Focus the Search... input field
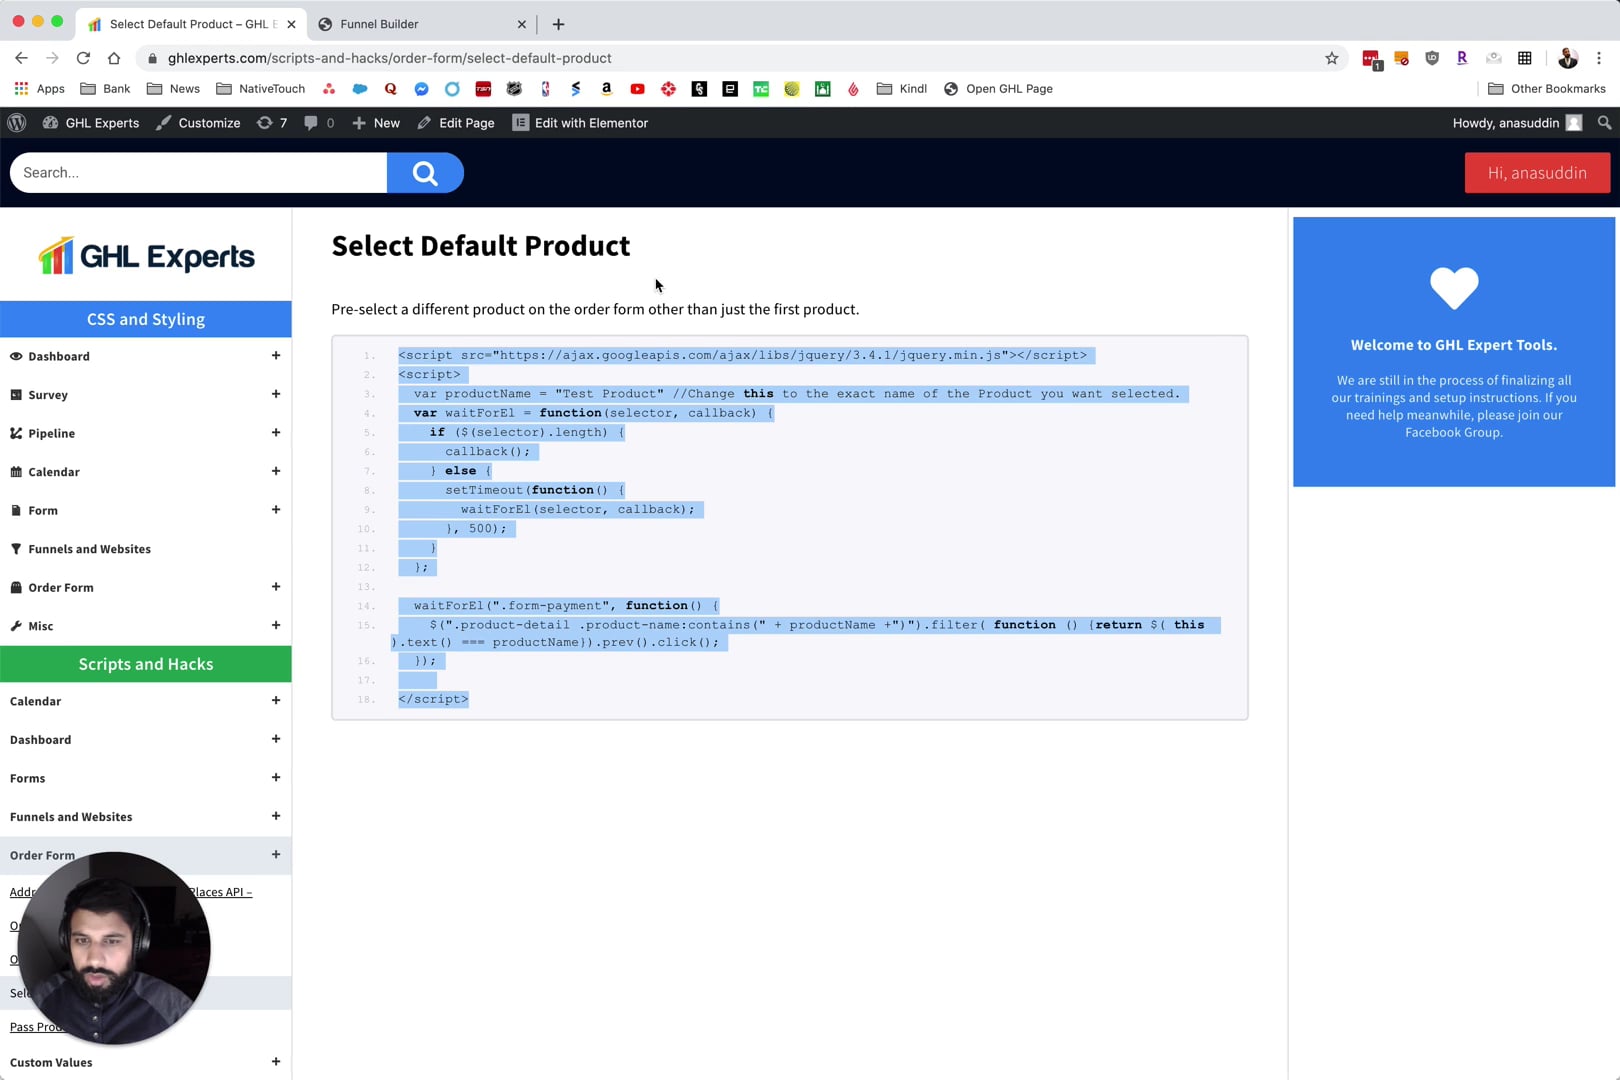Image resolution: width=1620 pixels, height=1080 pixels. 198,173
